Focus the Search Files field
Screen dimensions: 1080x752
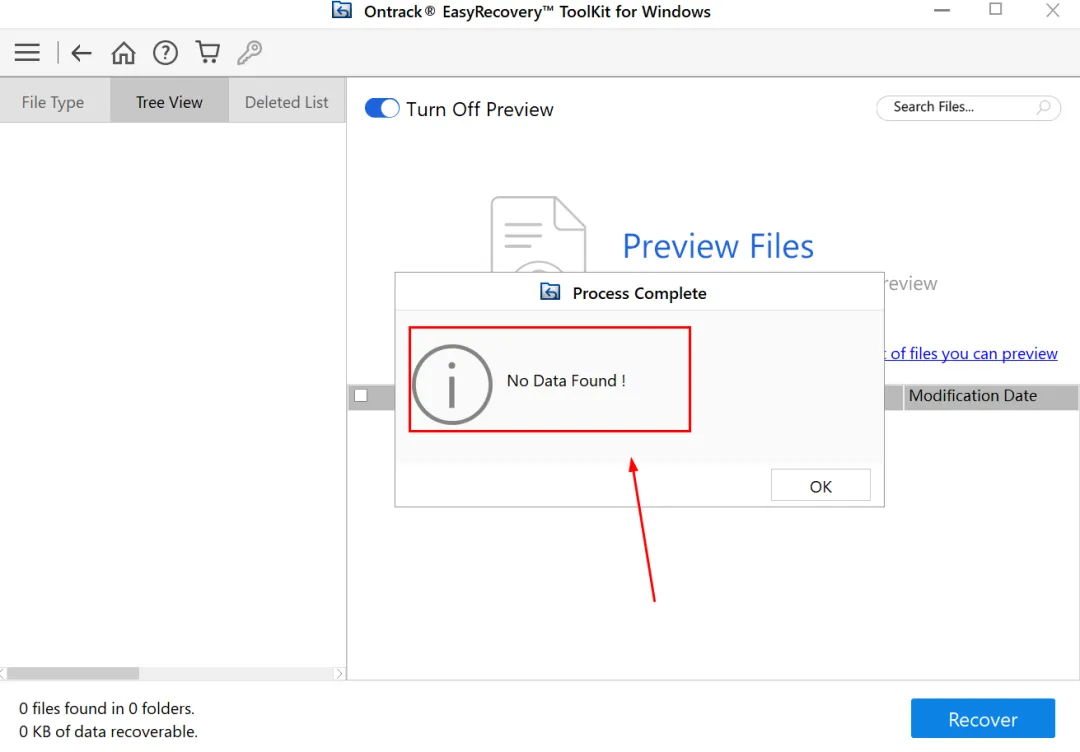pyautogui.click(x=968, y=107)
